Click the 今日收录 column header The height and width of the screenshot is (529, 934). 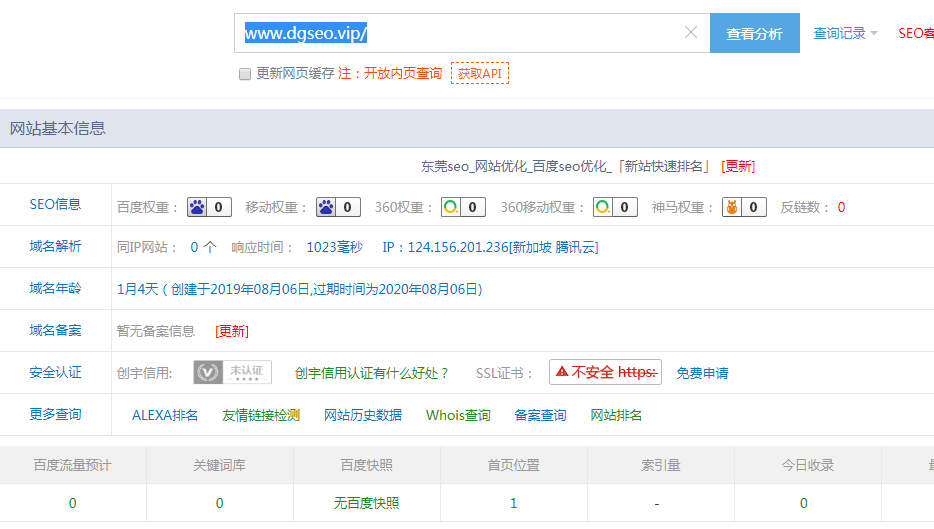tap(808, 465)
